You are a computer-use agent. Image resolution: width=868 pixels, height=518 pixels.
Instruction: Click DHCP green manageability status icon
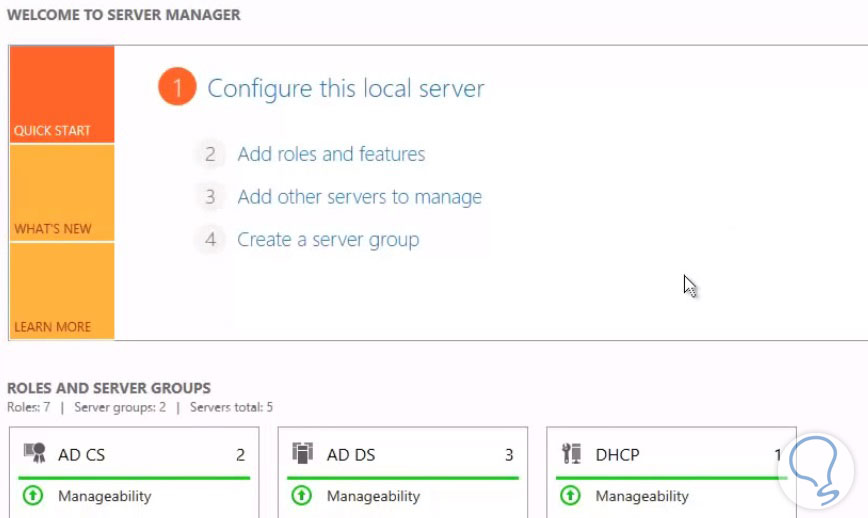click(571, 496)
